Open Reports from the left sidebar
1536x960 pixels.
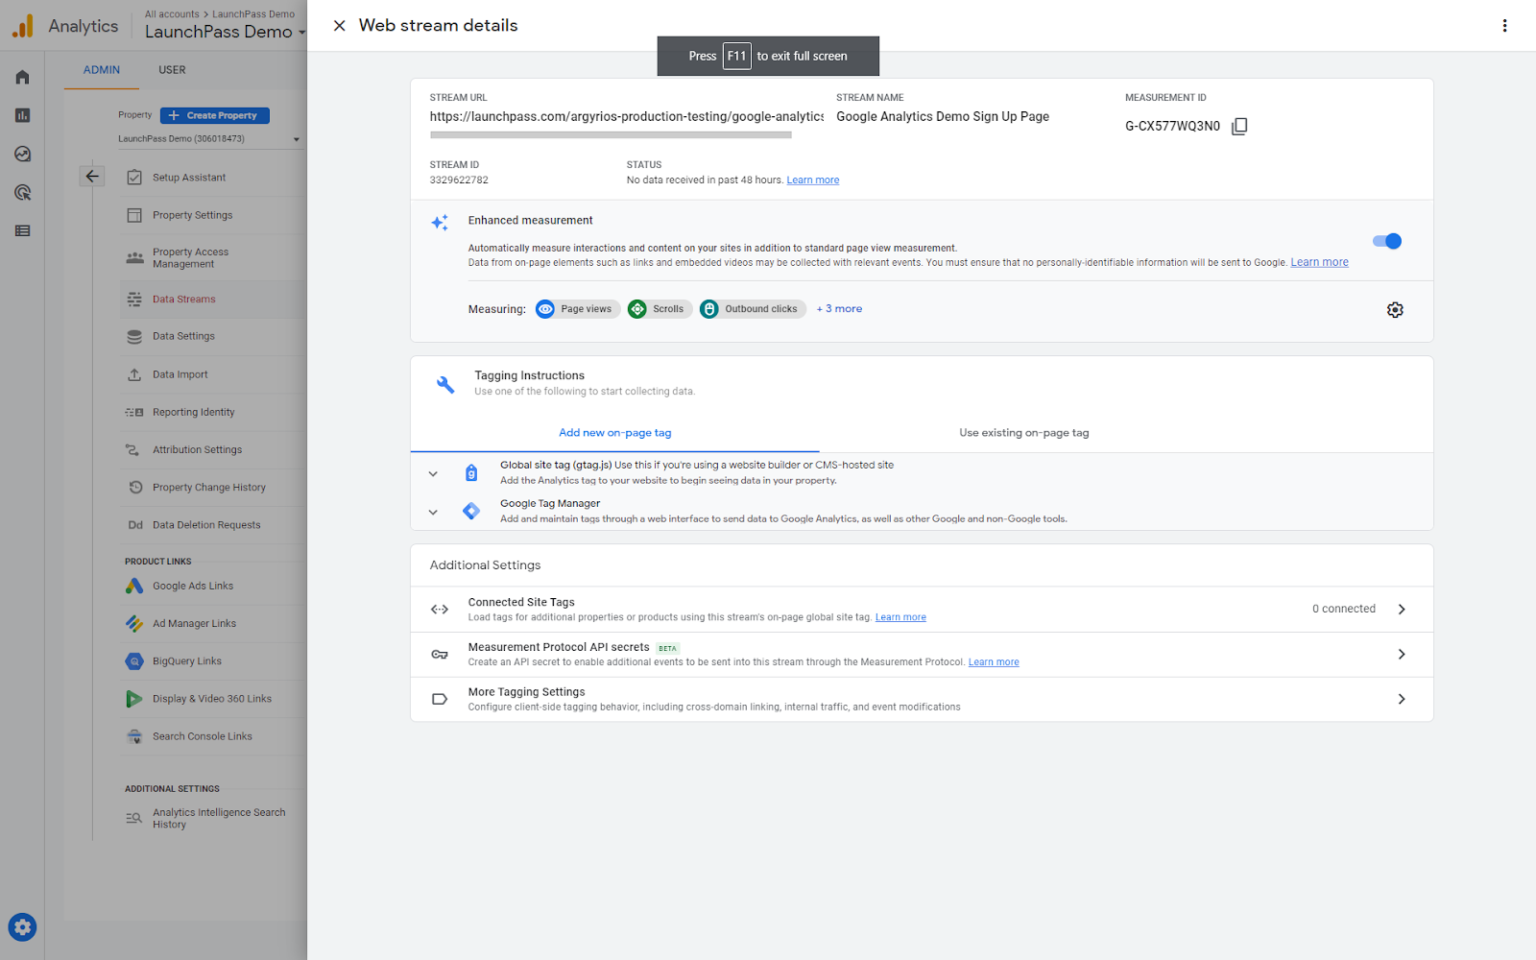[22, 115]
